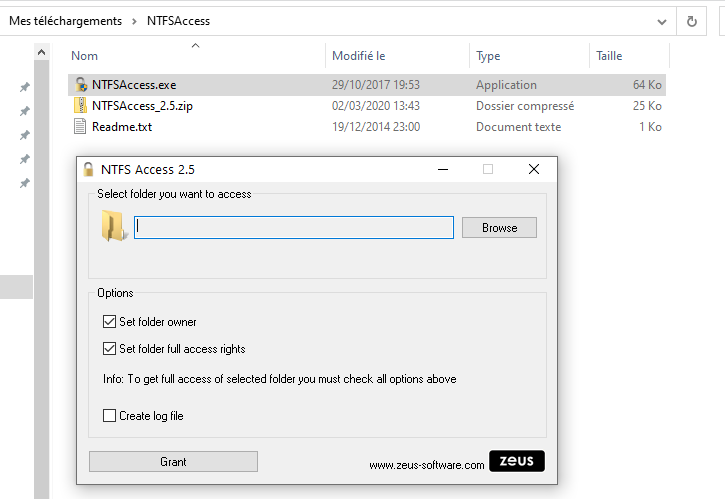Screen dimensions: 725x499
Task: Toggle Set folder owner checkbox
Action: tap(109, 321)
